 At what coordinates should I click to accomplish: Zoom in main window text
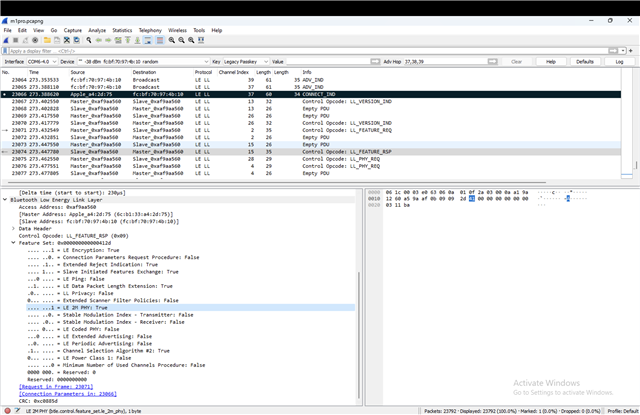coord(172,40)
